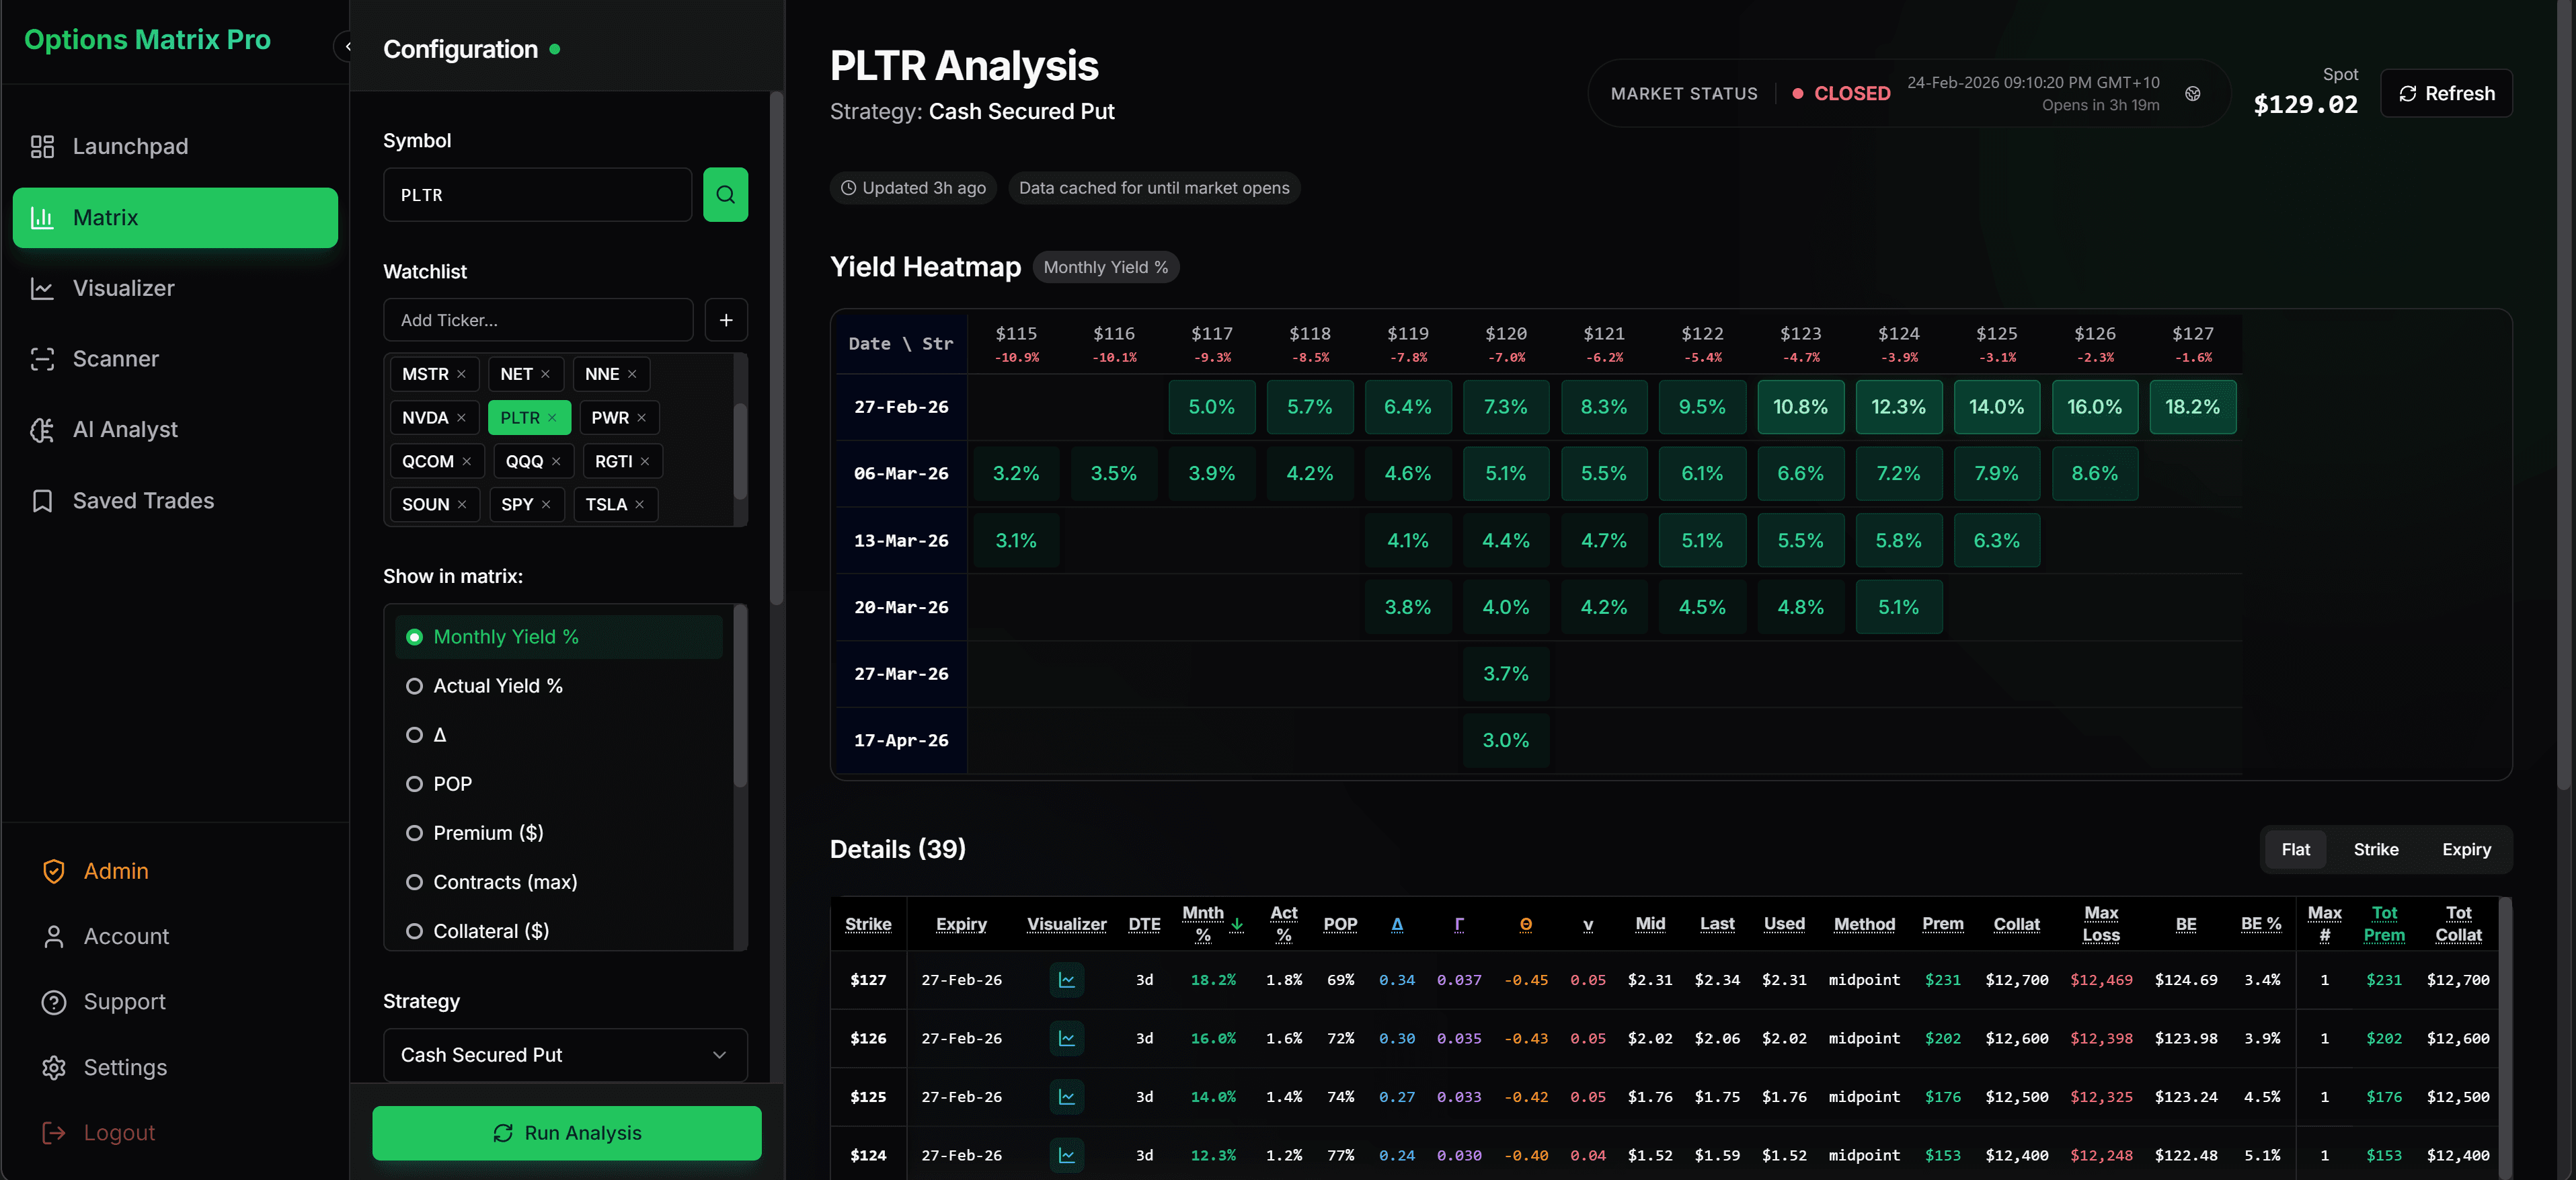Sort details by Mnth % column
The image size is (2576, 1180).
tap(1212, 924)
